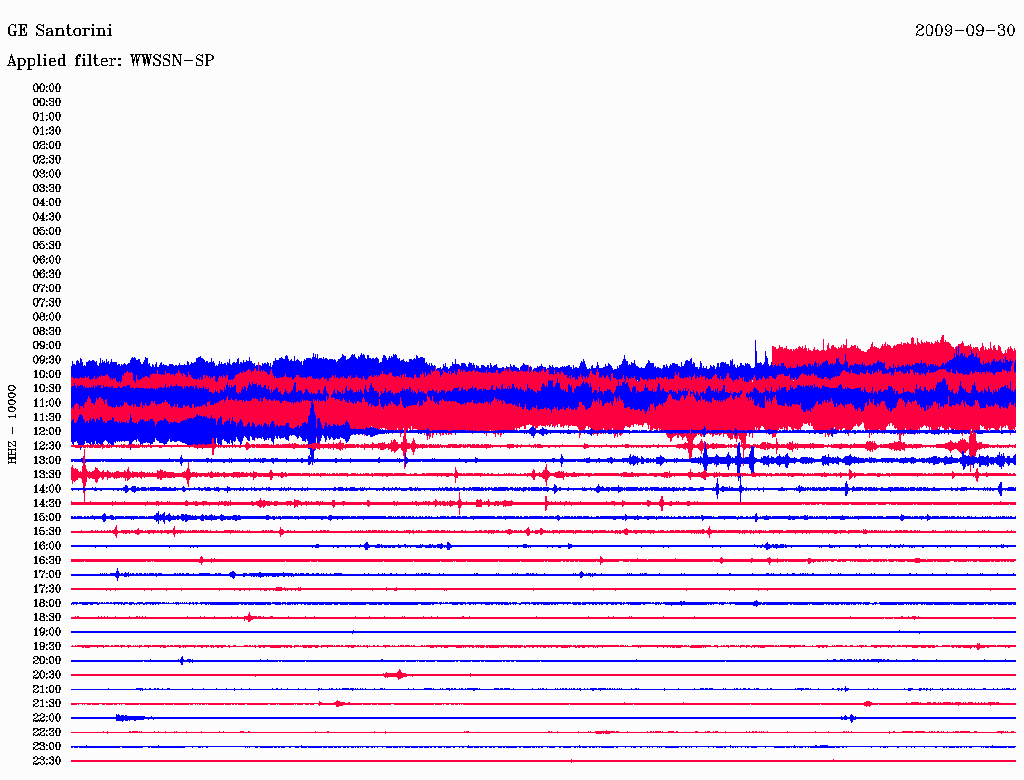Select the 10:30 time label

pos(47,389)
